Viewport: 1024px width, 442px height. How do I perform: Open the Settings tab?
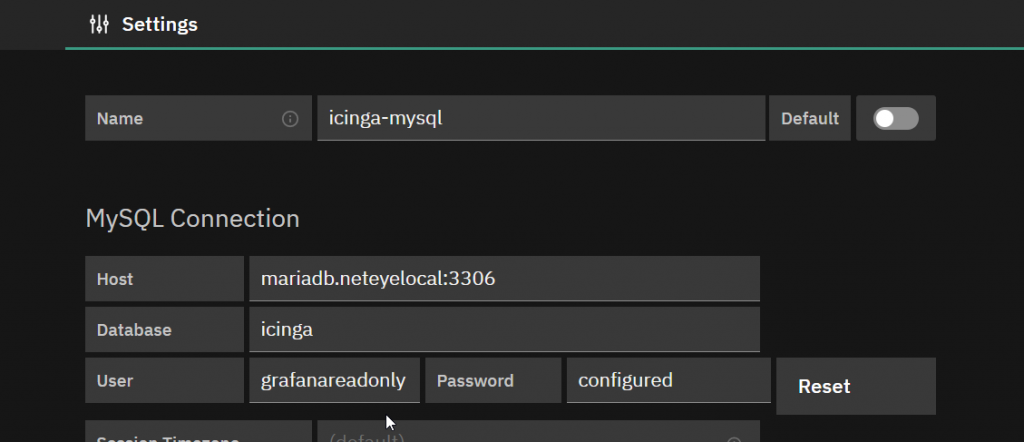(x=144, y=25)
